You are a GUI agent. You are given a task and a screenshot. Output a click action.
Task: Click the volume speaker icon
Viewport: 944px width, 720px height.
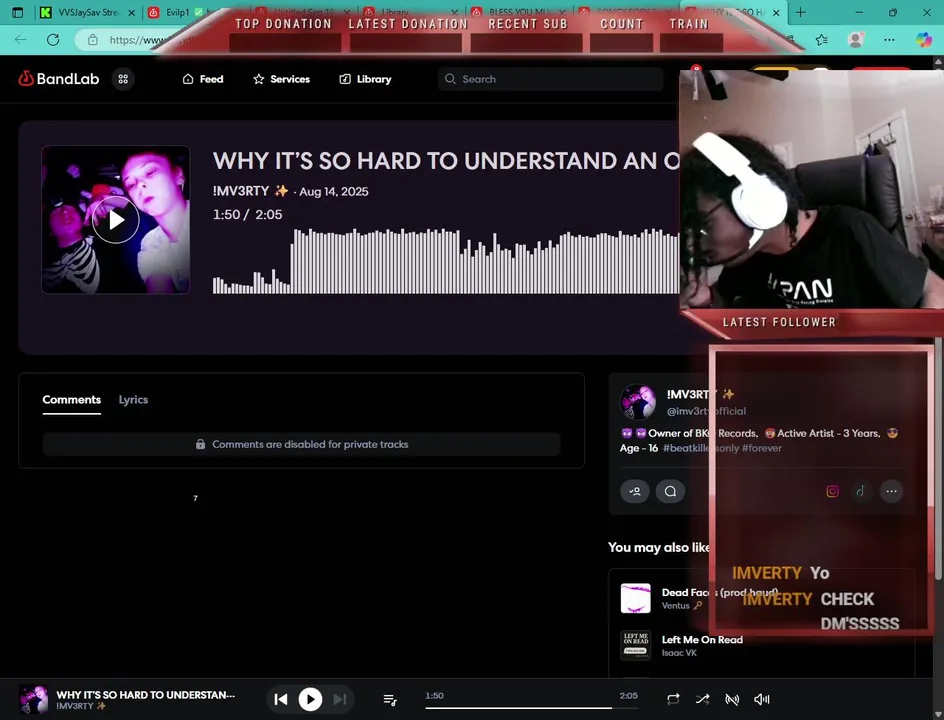pyautogui.click(x=762, y=700)
